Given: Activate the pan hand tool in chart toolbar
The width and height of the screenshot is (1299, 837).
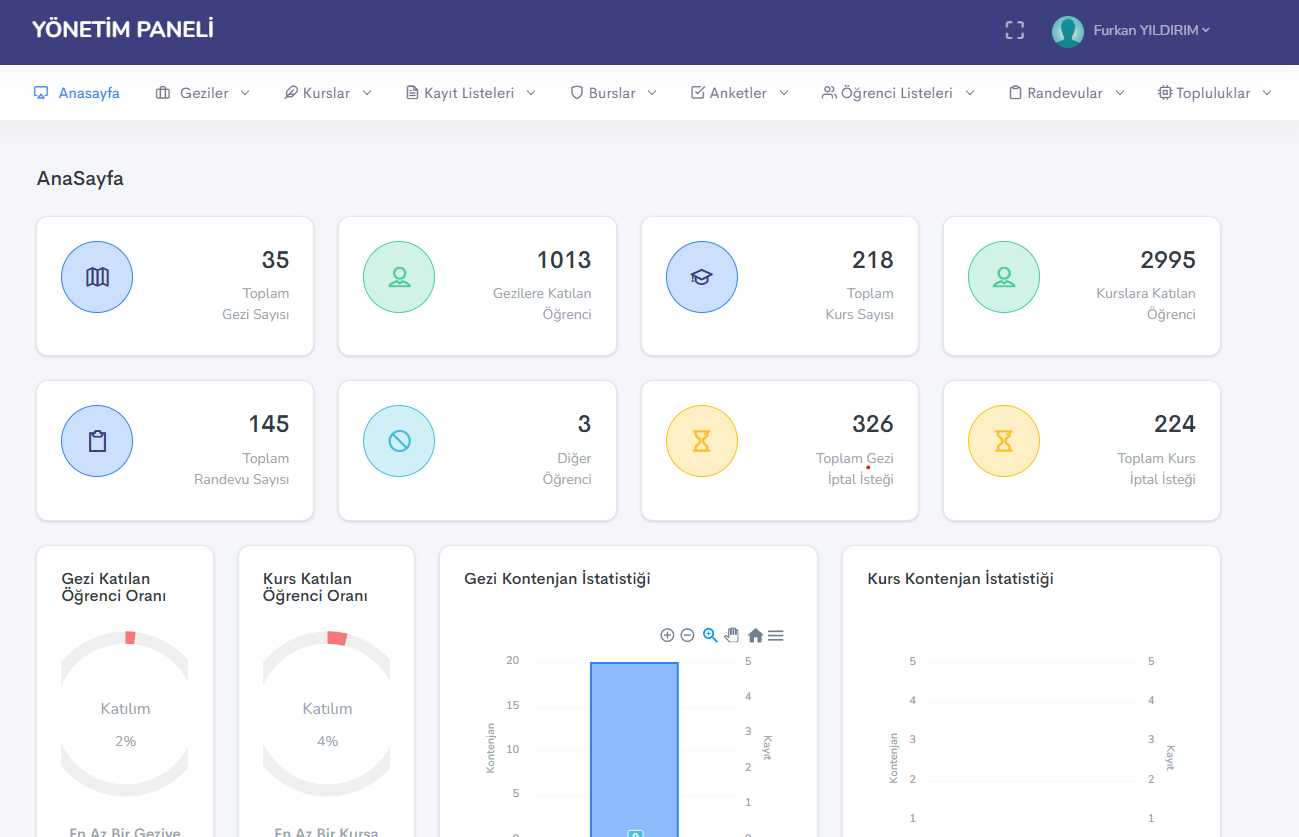Looking at the screenshot, I should pos(732,635).
